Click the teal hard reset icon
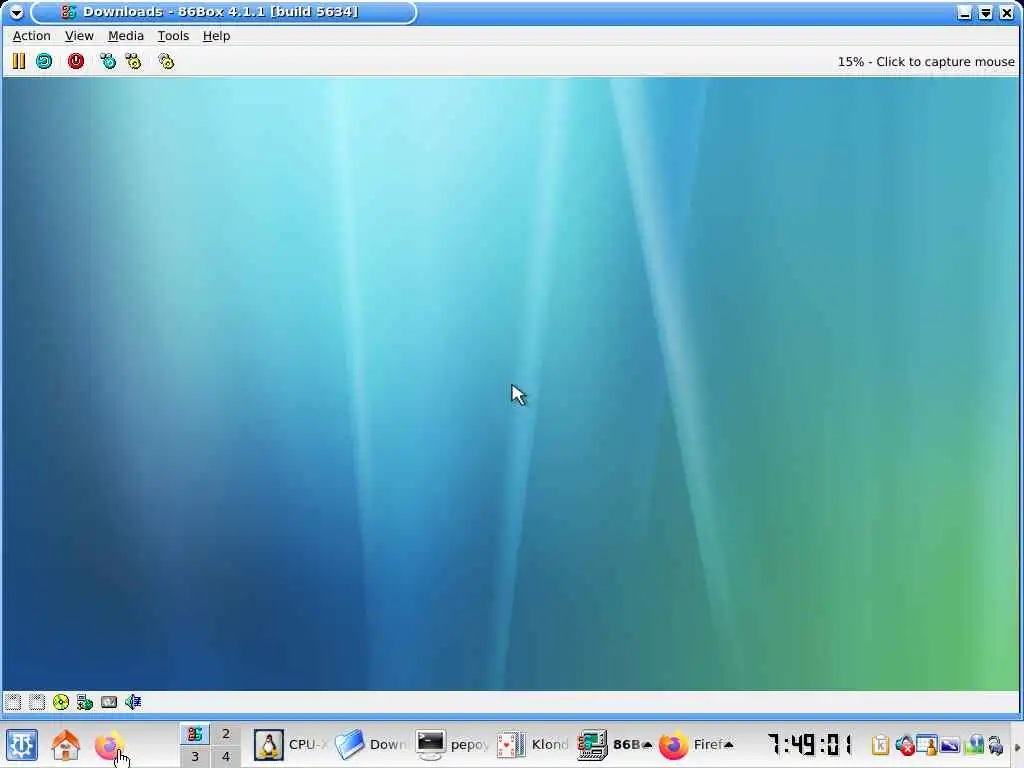 [44, 61]
